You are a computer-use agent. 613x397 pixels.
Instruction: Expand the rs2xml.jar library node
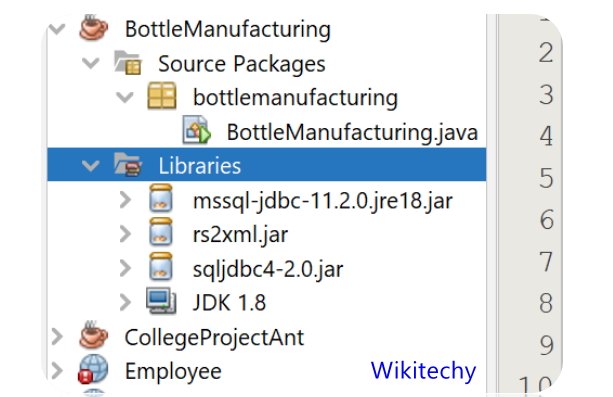point(125,234)
